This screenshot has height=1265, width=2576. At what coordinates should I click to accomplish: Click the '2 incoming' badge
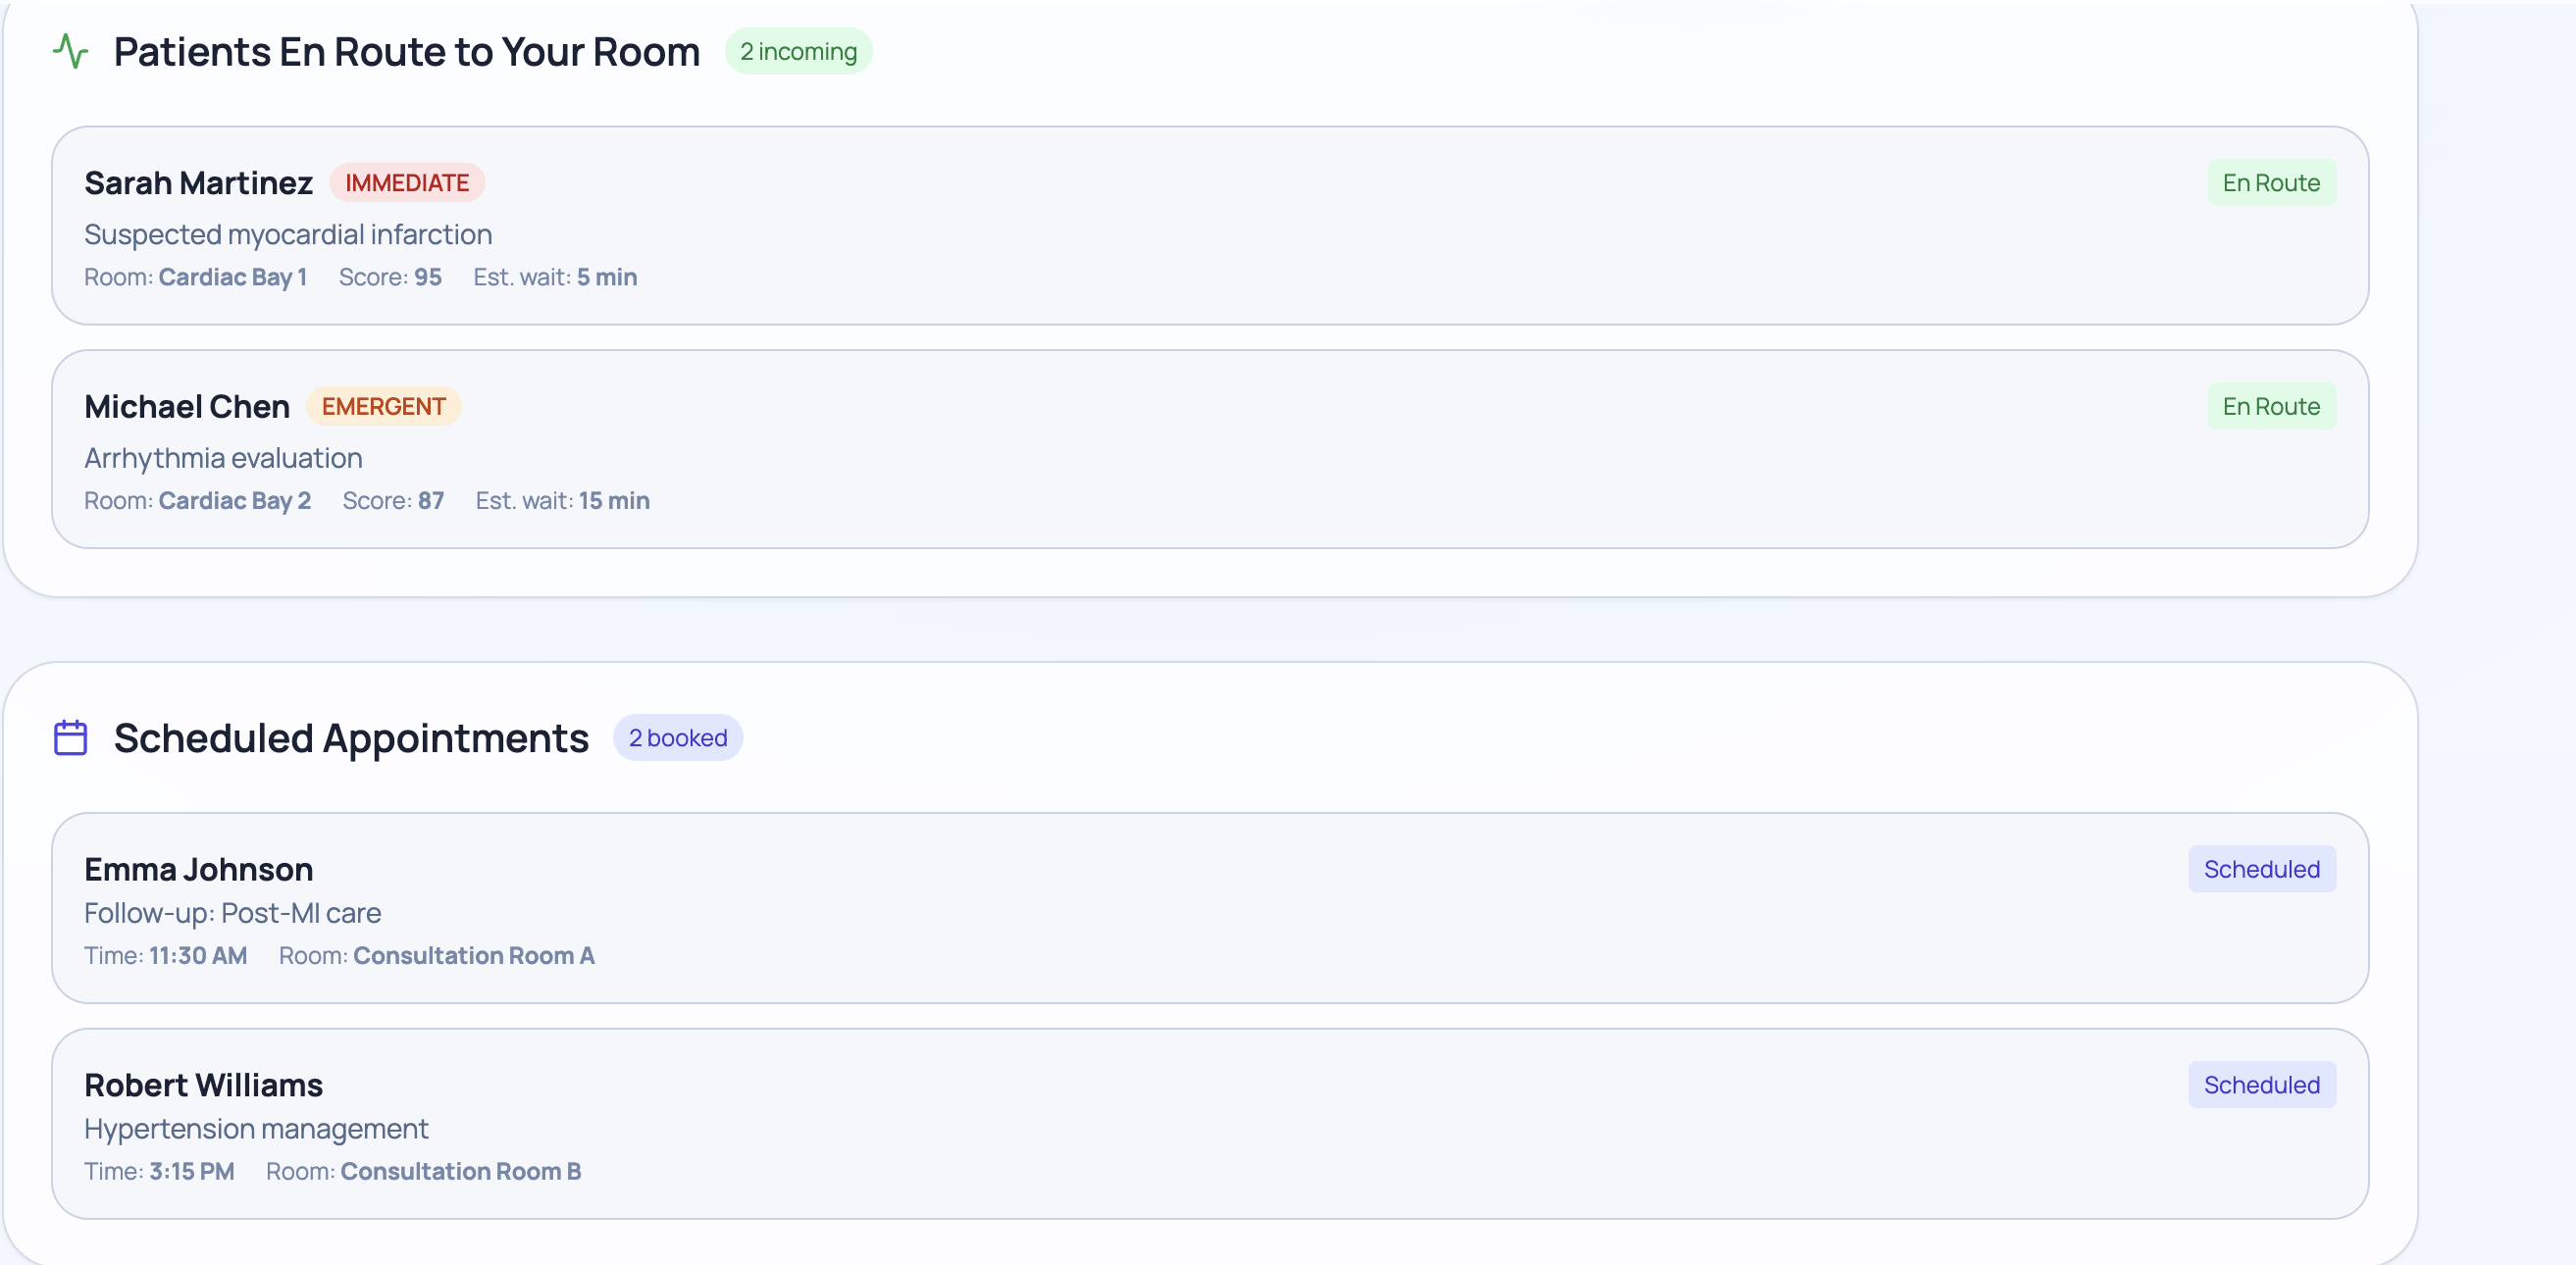pos(798,51)
